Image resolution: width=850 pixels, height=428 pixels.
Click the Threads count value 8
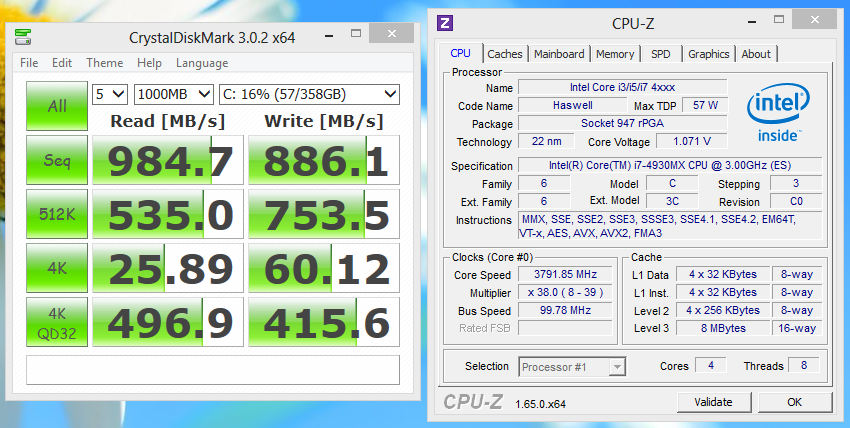pyautogui.click(x=804, y=366)
